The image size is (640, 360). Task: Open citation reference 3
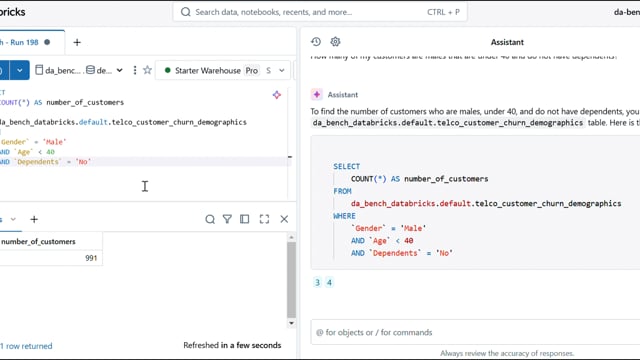point(318,282)
